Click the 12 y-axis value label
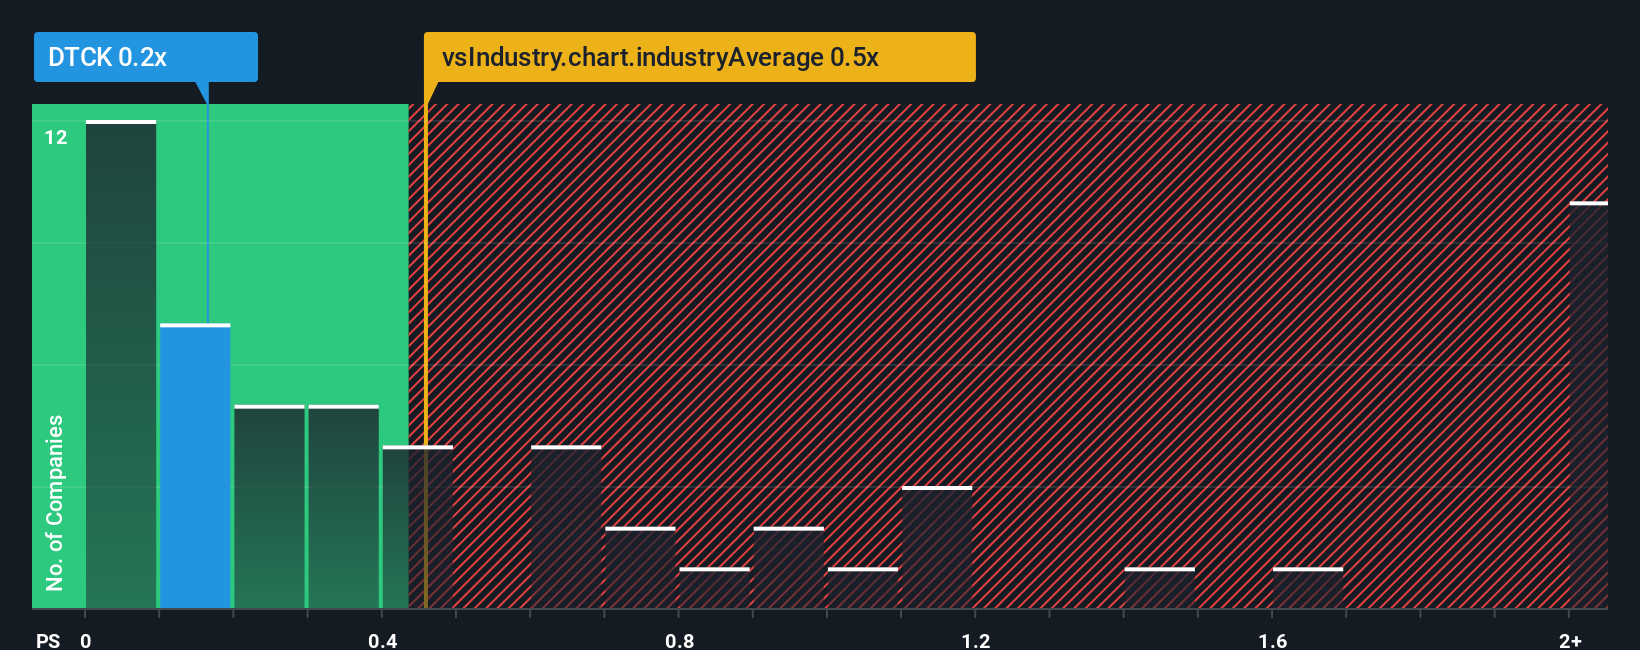Image resolution: width=1640 pixels, height=650 pixels. click(x=56, y=137)
